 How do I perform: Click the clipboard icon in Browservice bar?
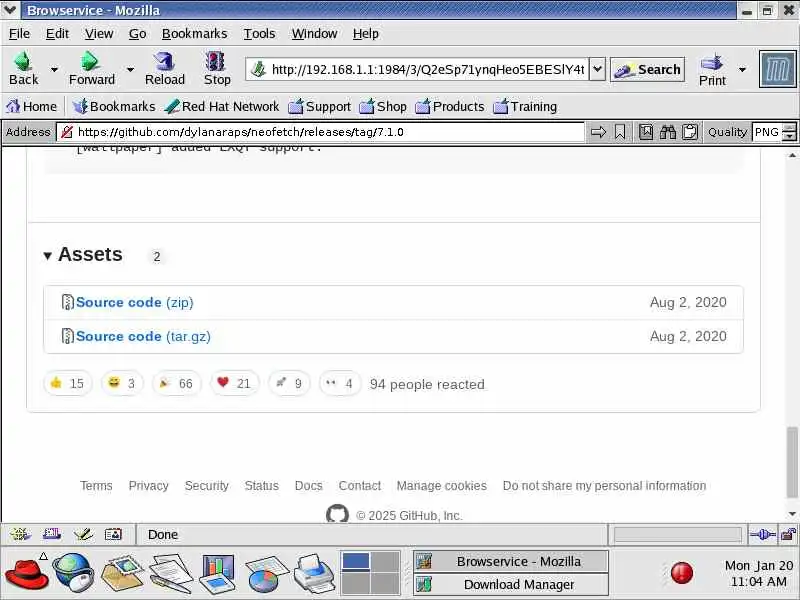coord(690,133)
